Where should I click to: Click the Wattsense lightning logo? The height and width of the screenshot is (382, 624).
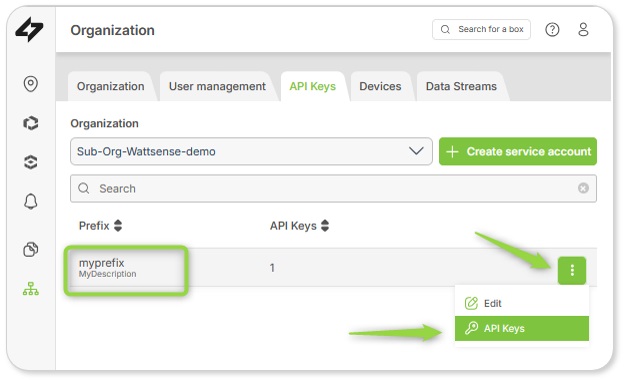29,29
